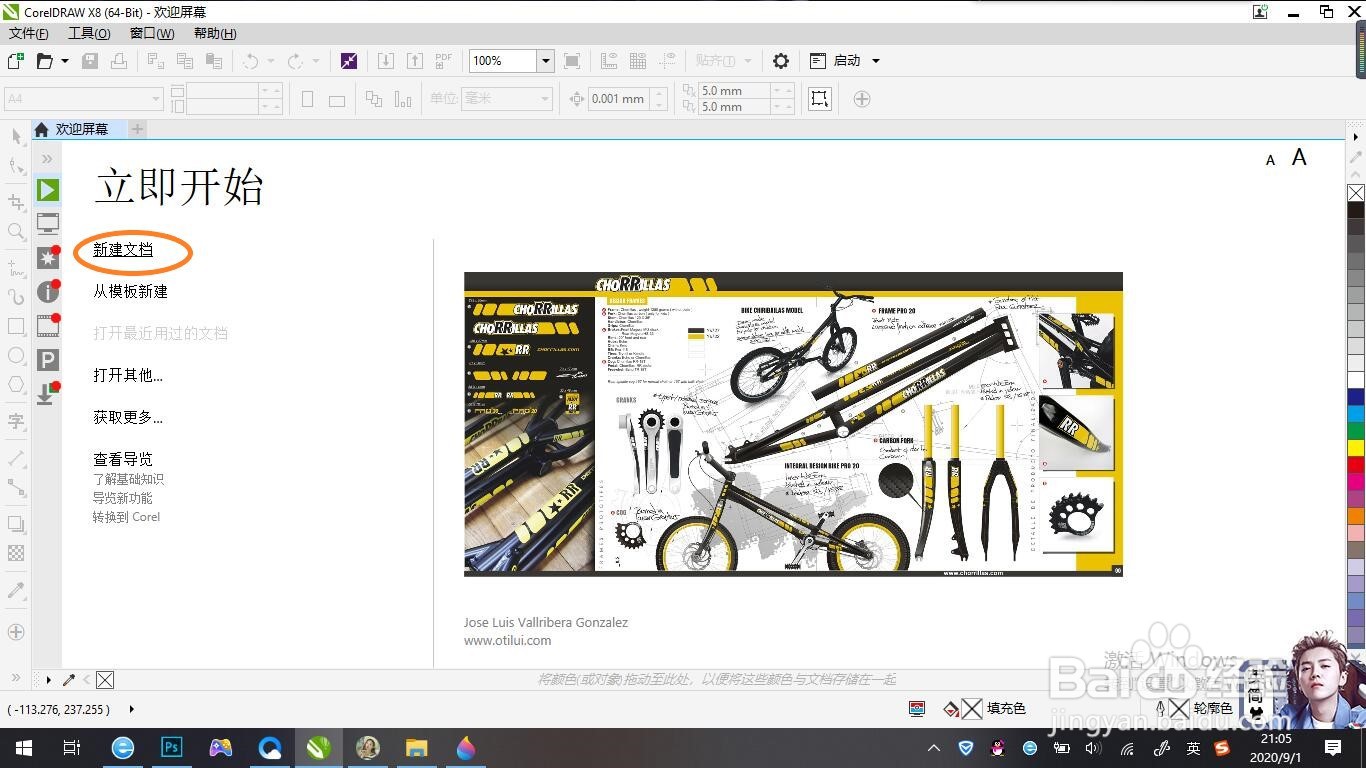Click the What's New starburst sidebar icon
1366x768 pixels.
pos(48,258)
